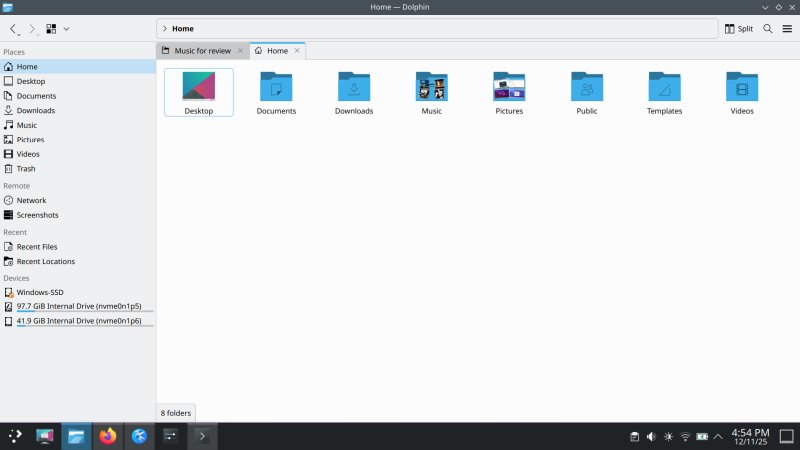Open Network in Remote section
Viewport: 800px width, 450px height.
click(x=78, y=201)
